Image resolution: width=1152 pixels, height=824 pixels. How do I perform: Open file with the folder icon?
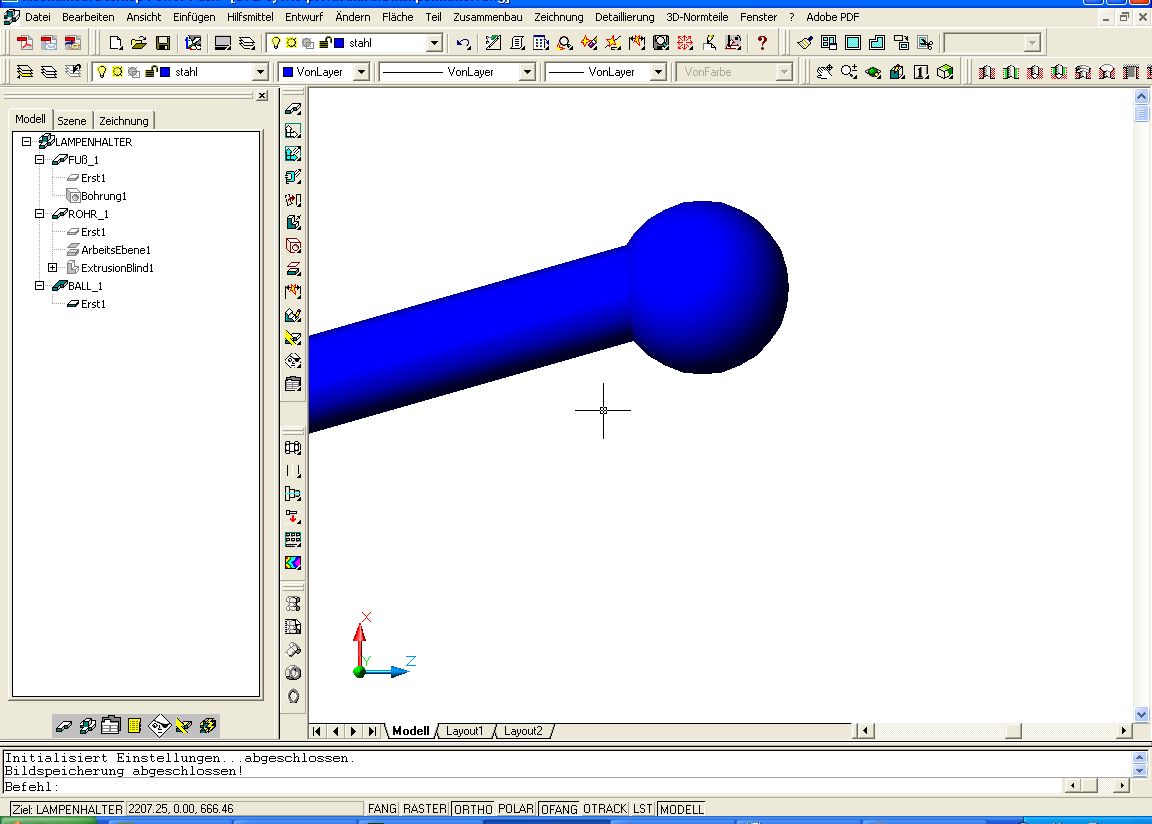click(139, 43)
